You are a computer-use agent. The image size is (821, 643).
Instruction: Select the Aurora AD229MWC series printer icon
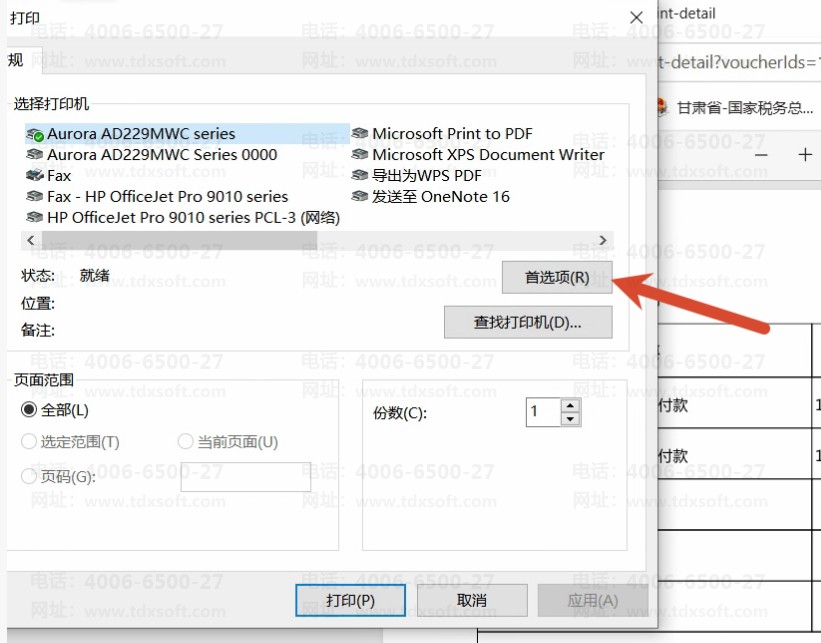pyautogui.click(x=35, y=135)
